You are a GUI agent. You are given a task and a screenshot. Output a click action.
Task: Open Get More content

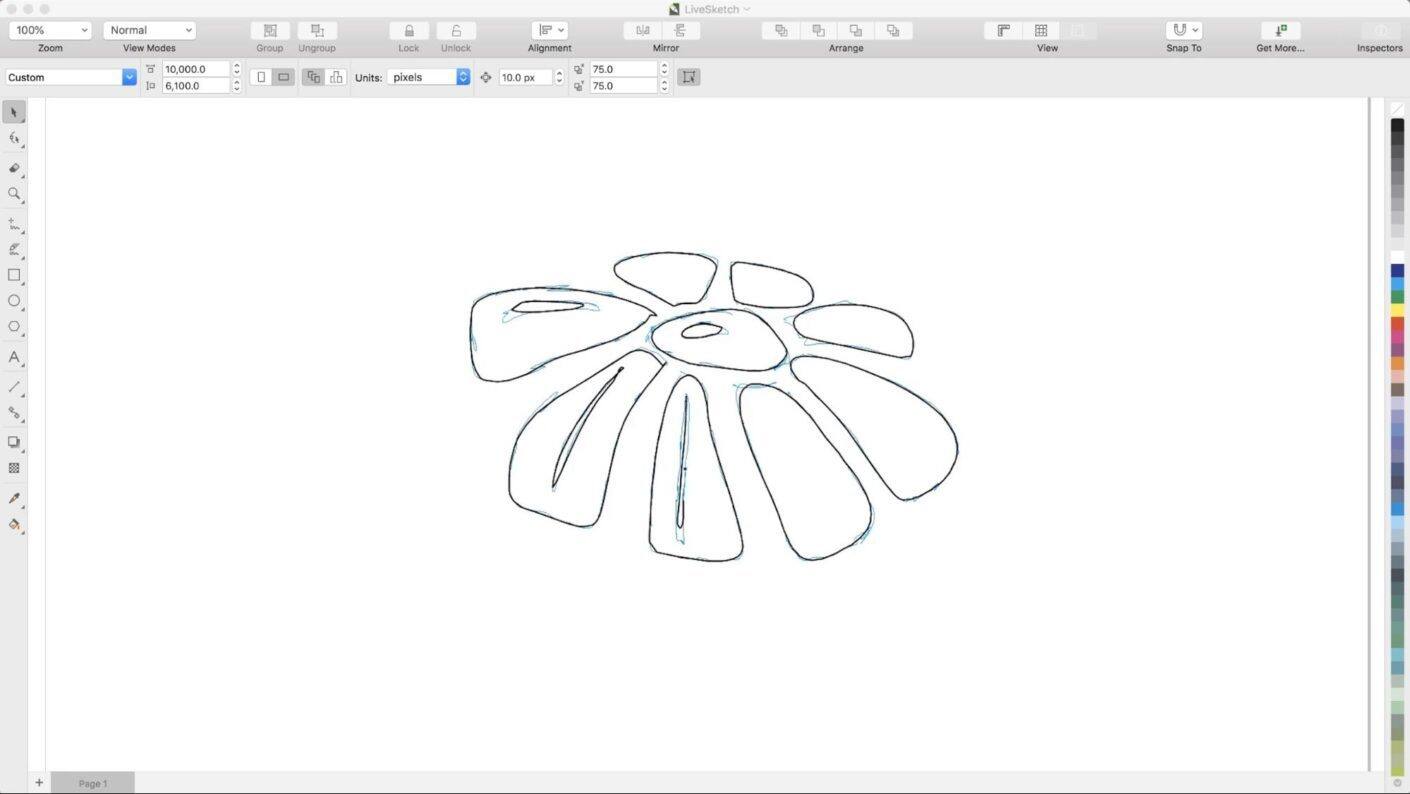(1281, 30)
